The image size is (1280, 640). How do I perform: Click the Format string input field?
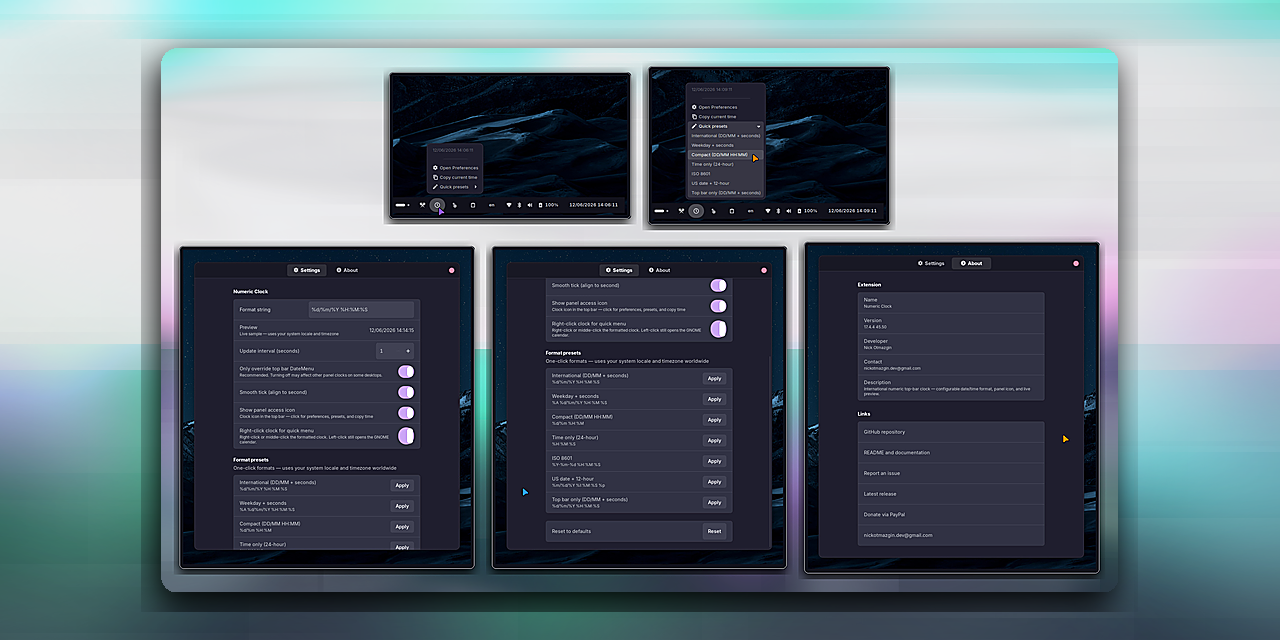coord(360,309)
